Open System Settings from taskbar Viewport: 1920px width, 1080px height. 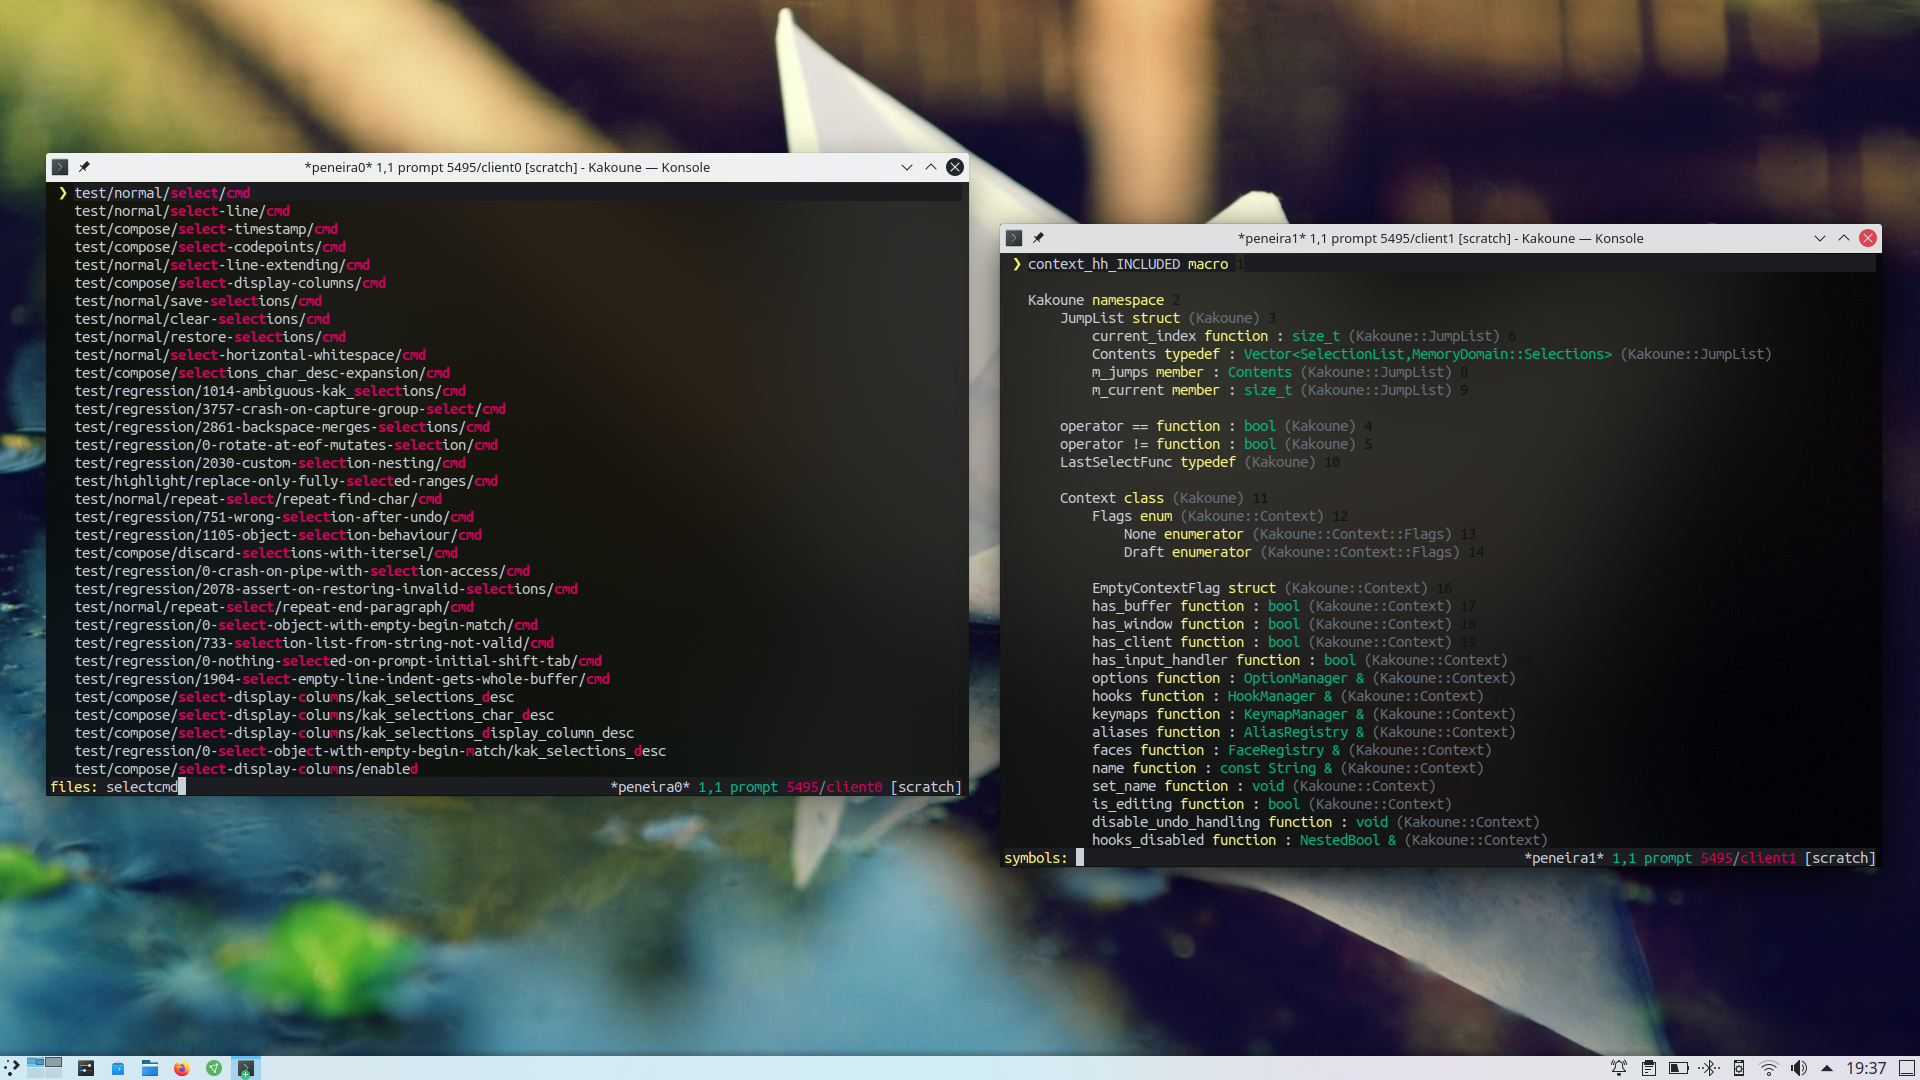86,1068
